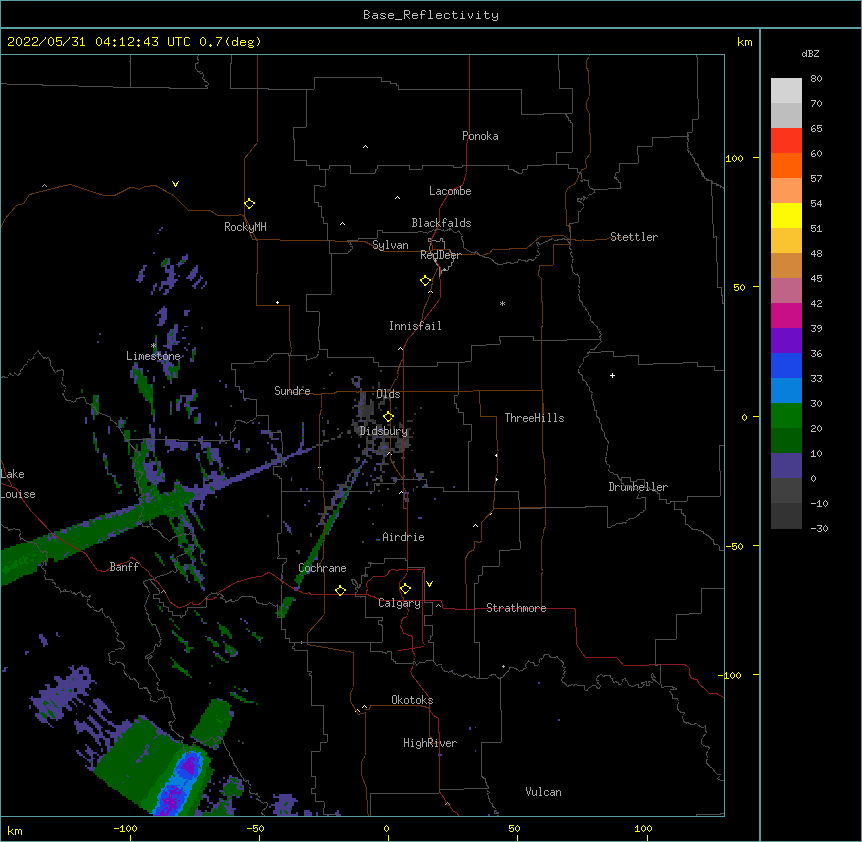Pick the lightest gray 70-80 dBZ swatch
This screenshot has width=862, height=842.
[786, 91]
